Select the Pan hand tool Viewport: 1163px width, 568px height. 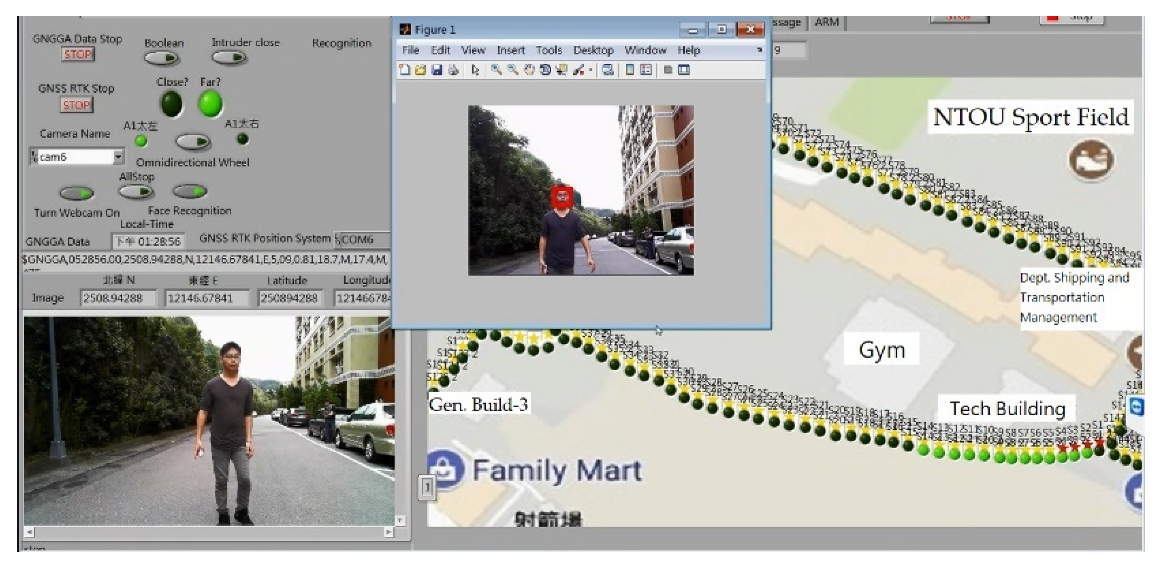coord(529,70)
